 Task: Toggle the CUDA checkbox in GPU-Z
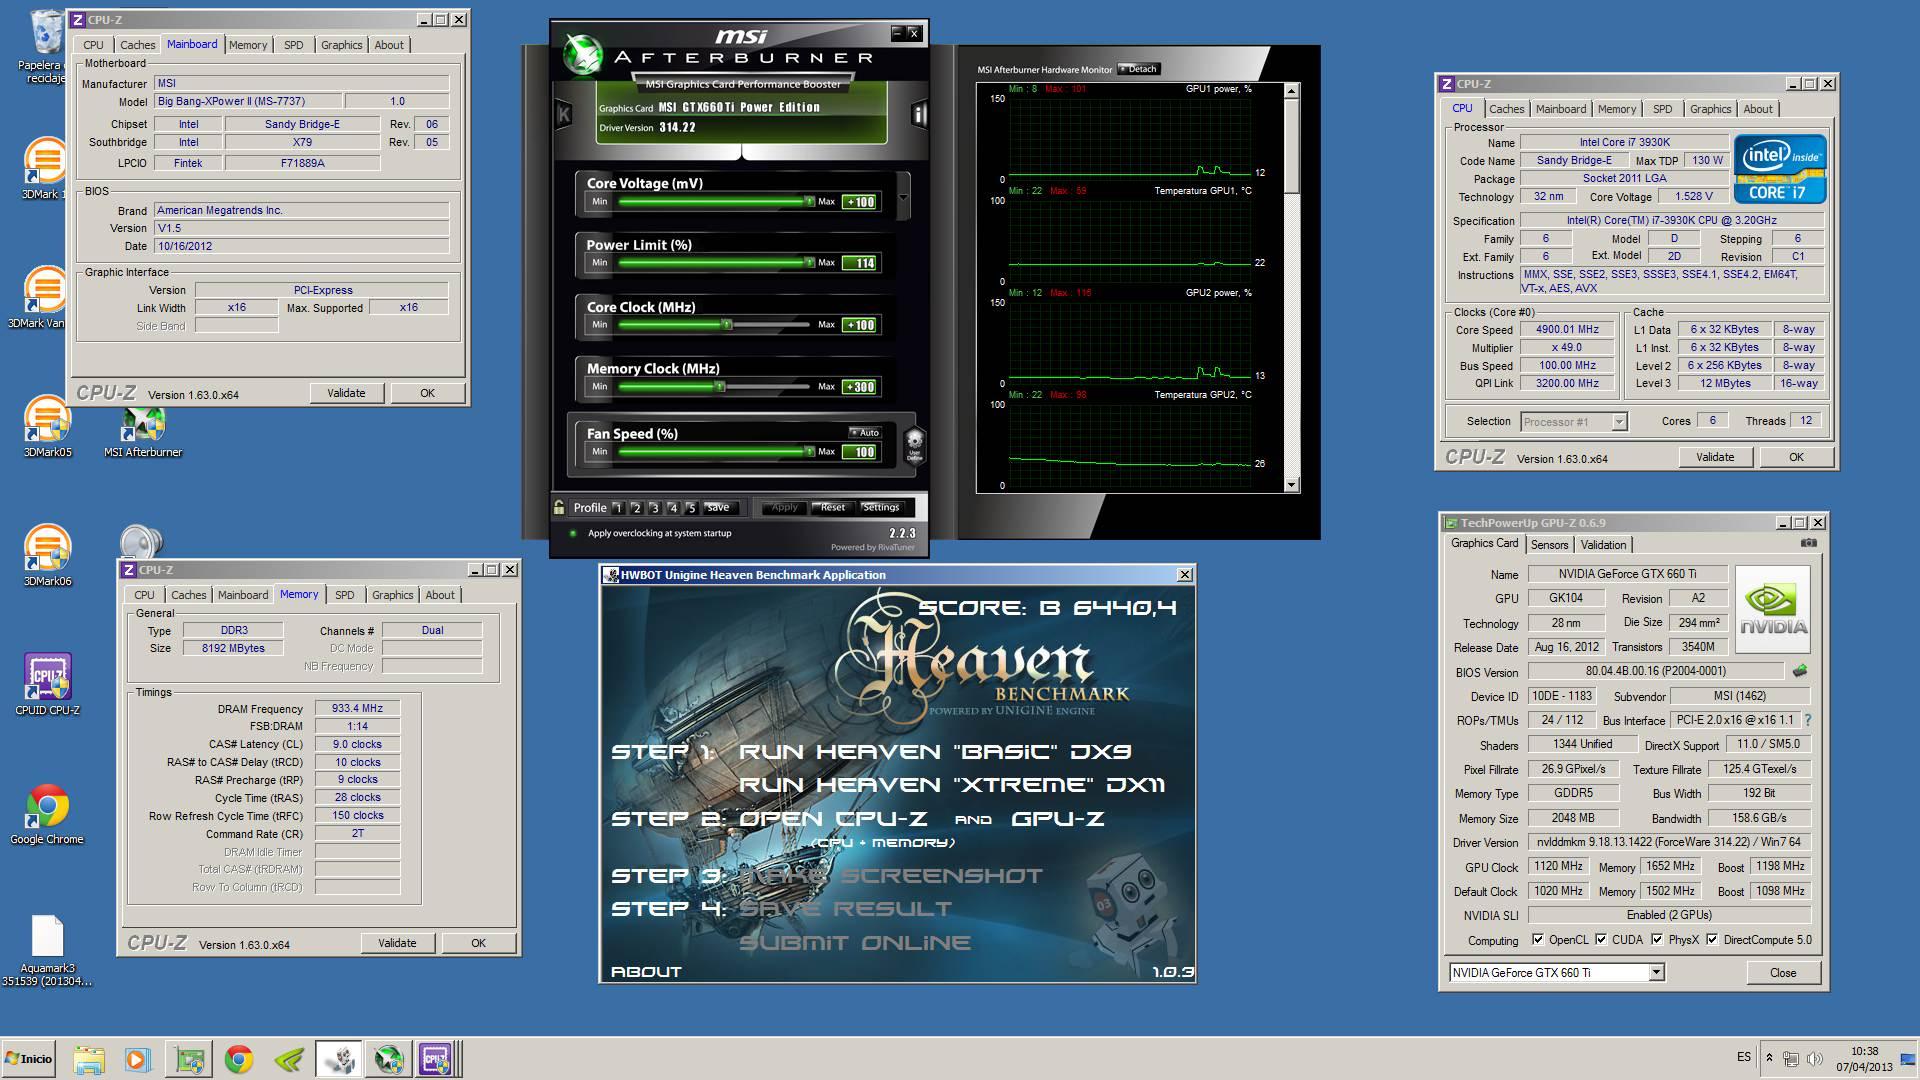click(x=1601, y=939)
